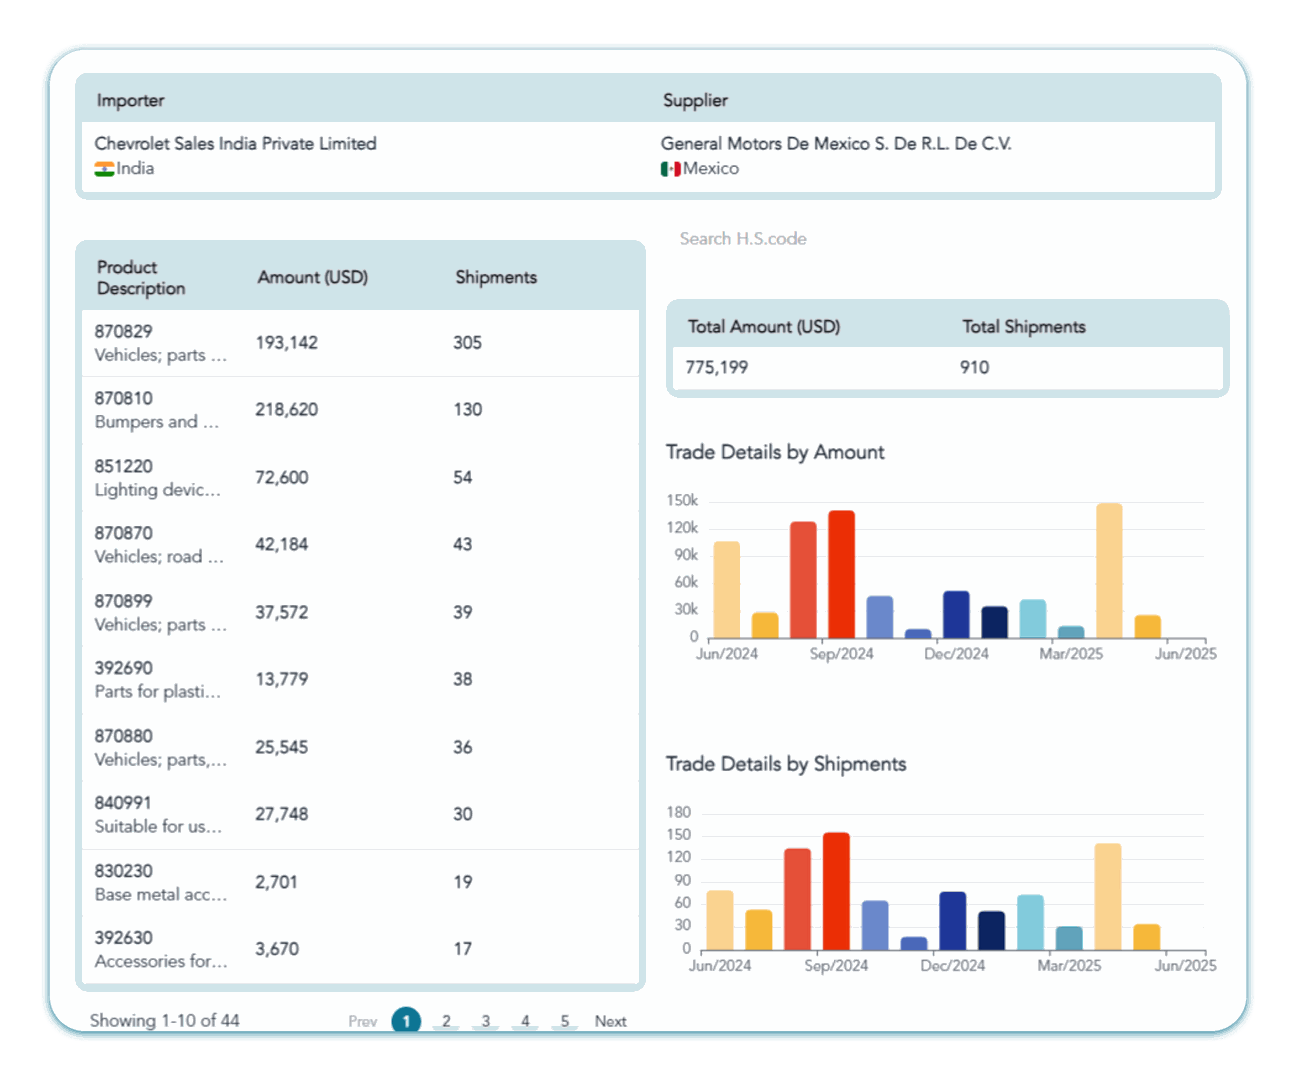The height and width of the screenshot is (1080, 1297).
Task: Select current page 1 button
Action: click(406, 1021)
